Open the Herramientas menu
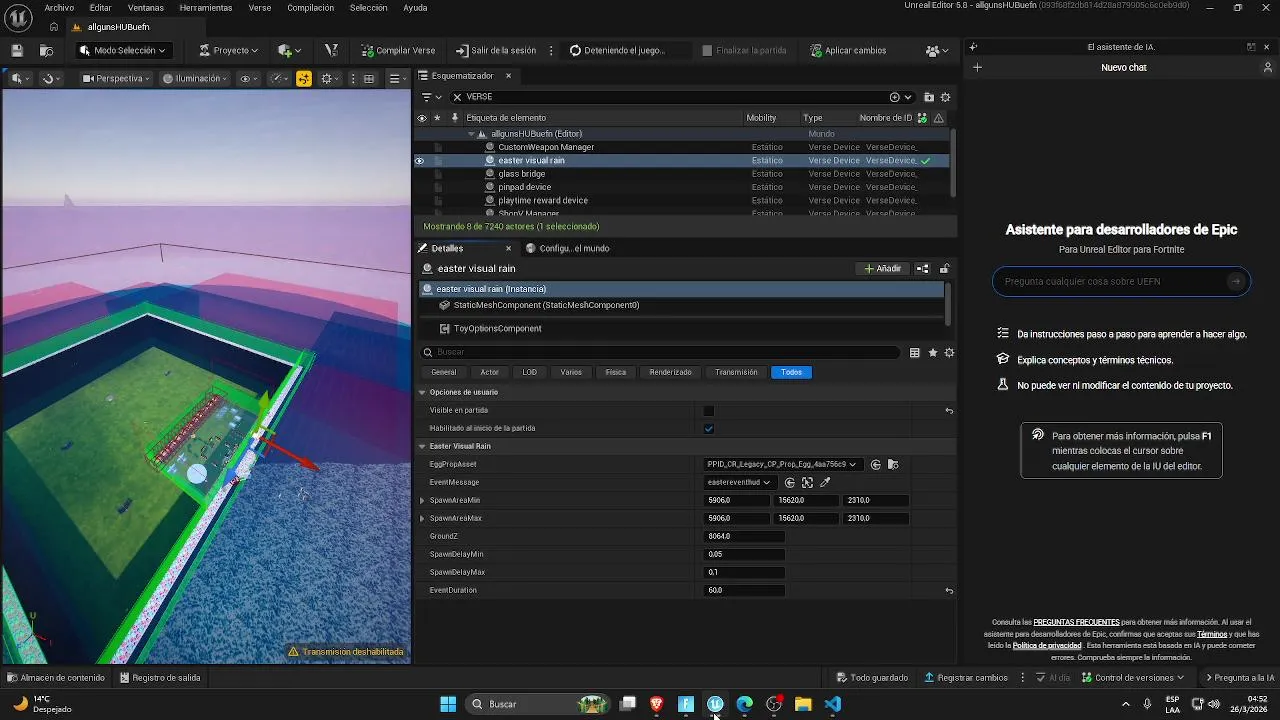Screen dimensions: 1280x720 [206, 7]
